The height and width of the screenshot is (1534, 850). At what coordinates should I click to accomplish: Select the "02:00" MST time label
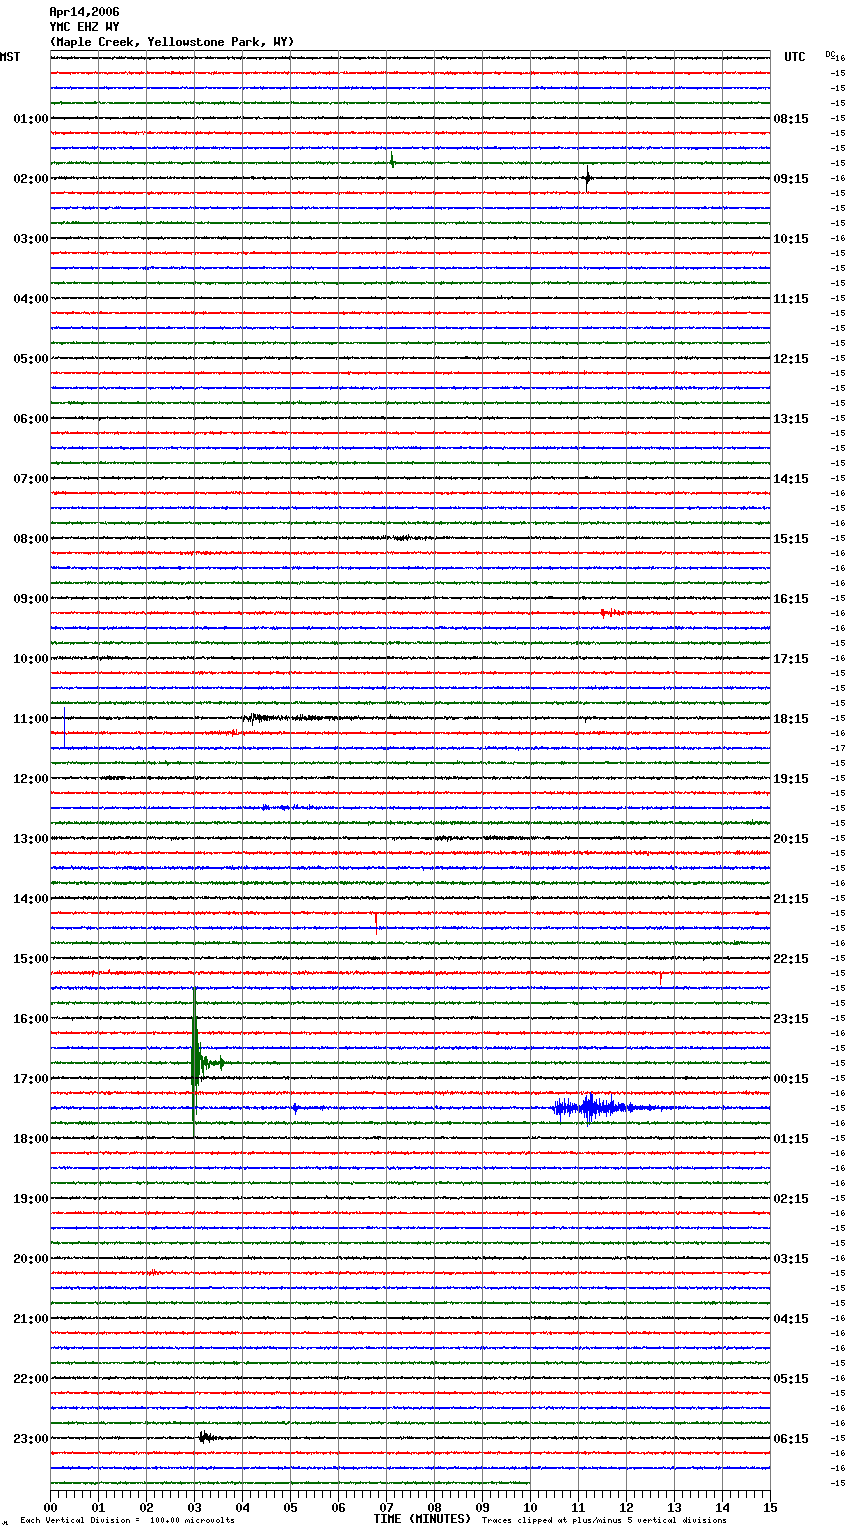tap(31, 179)
